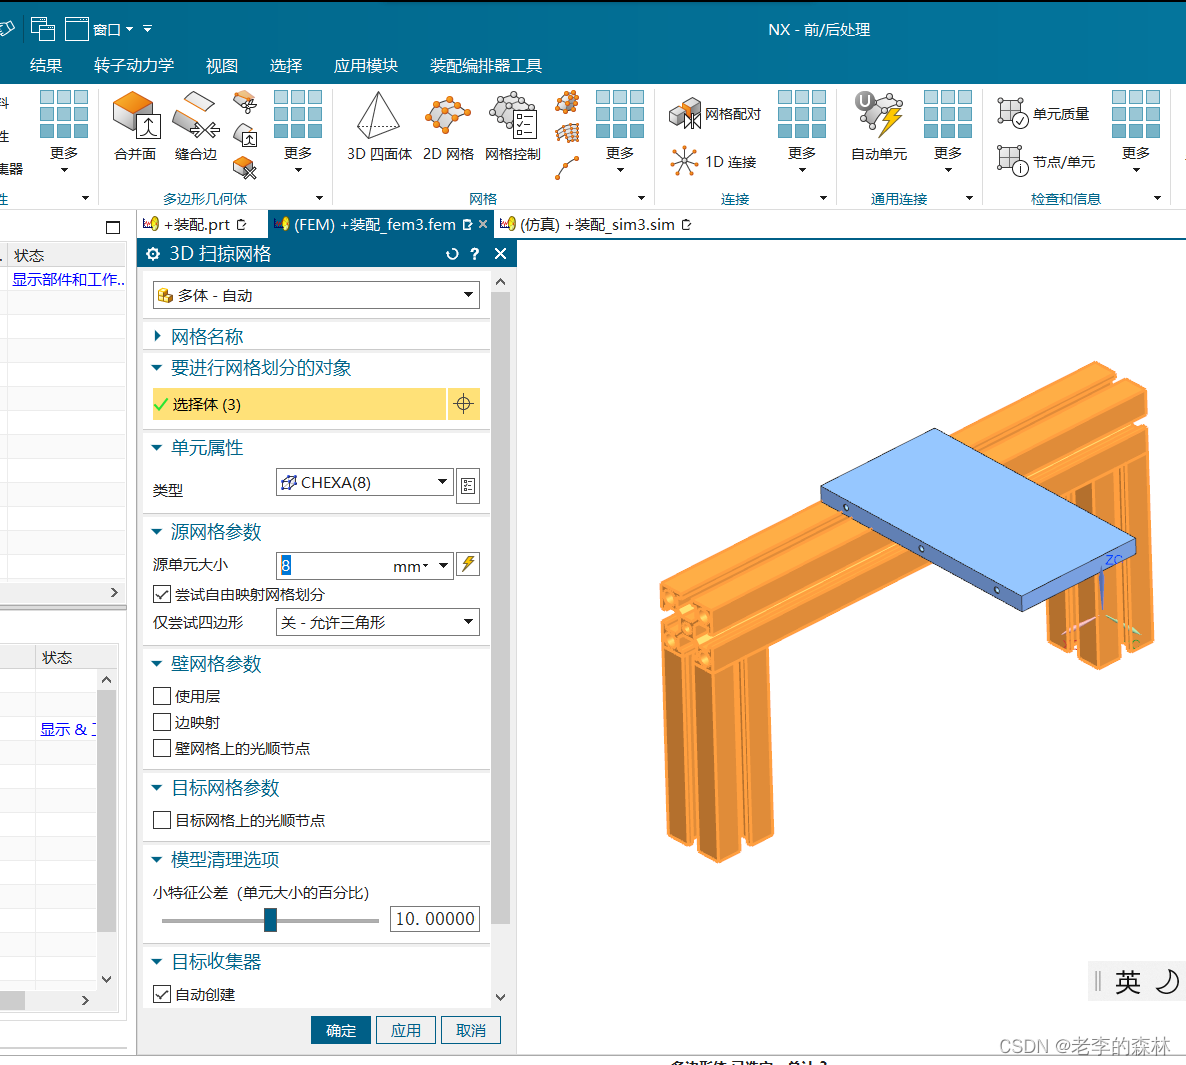This screenshot has height=1065, width=1186.
Task: Collapse the 源网格参数 section
Action: (x=157, y=532)
